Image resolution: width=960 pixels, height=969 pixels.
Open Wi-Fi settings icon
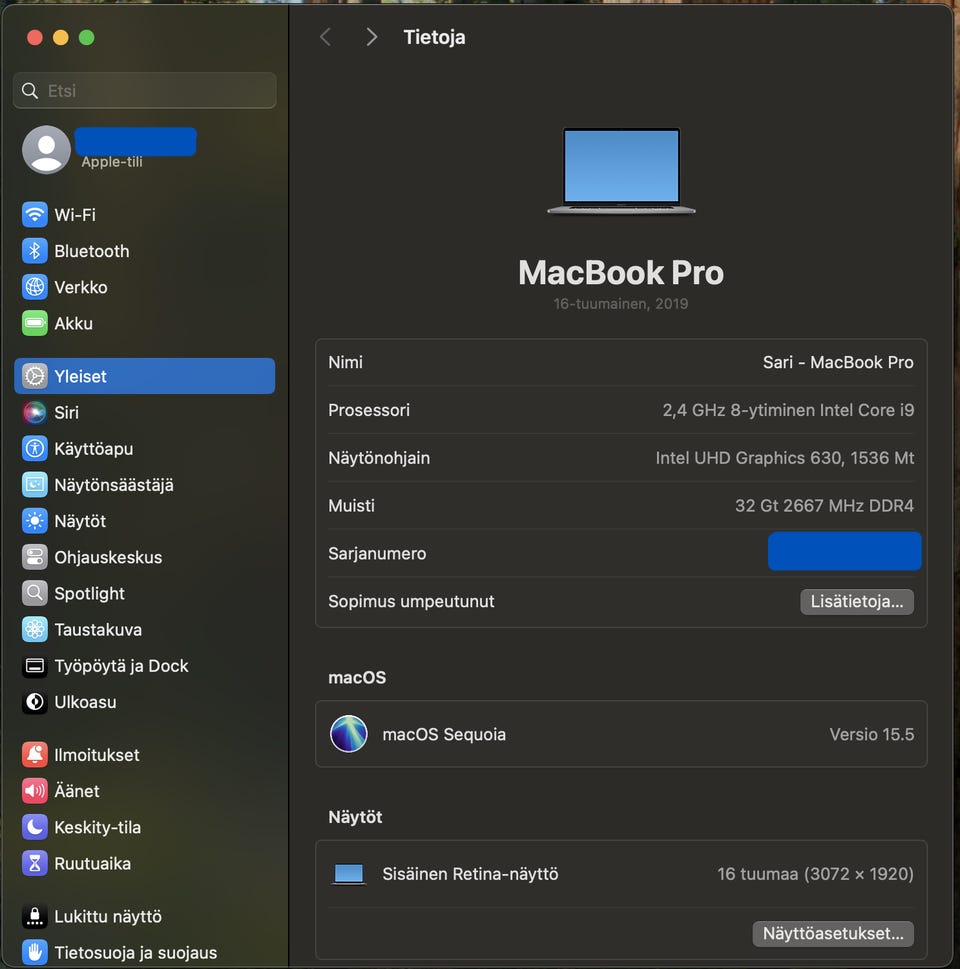[35, 214]
